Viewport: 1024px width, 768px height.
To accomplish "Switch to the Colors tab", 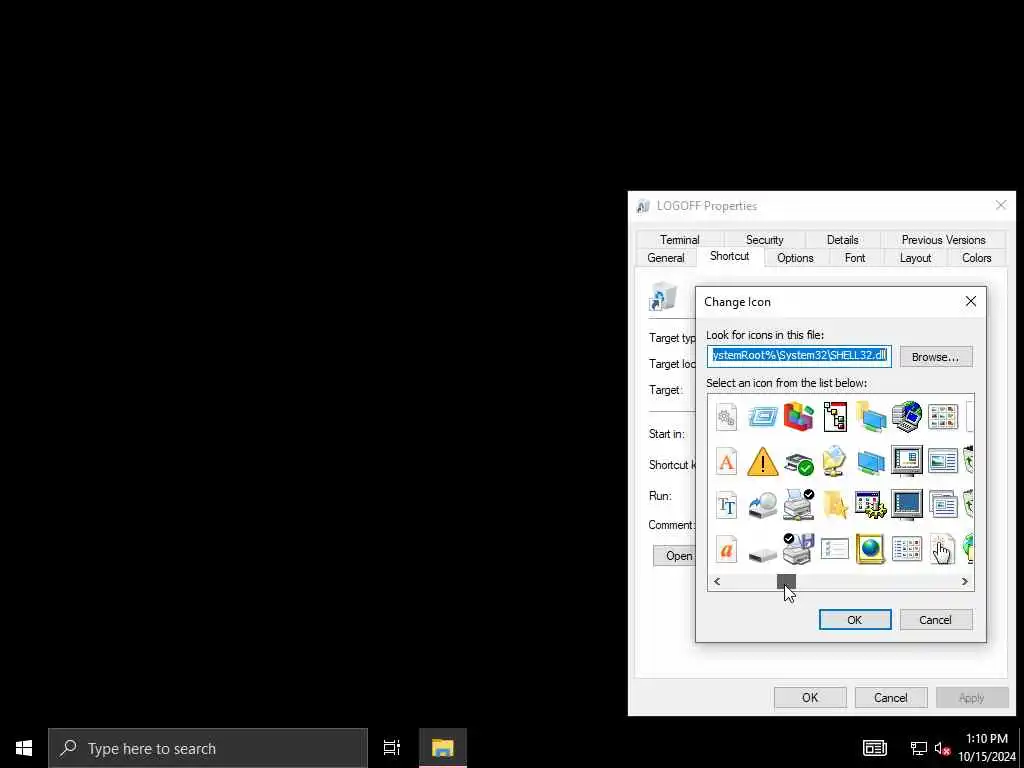I will [976, 258].
